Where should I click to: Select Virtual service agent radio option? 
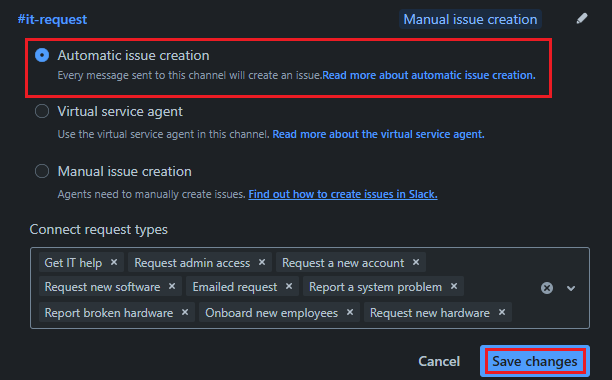(42, 111)
